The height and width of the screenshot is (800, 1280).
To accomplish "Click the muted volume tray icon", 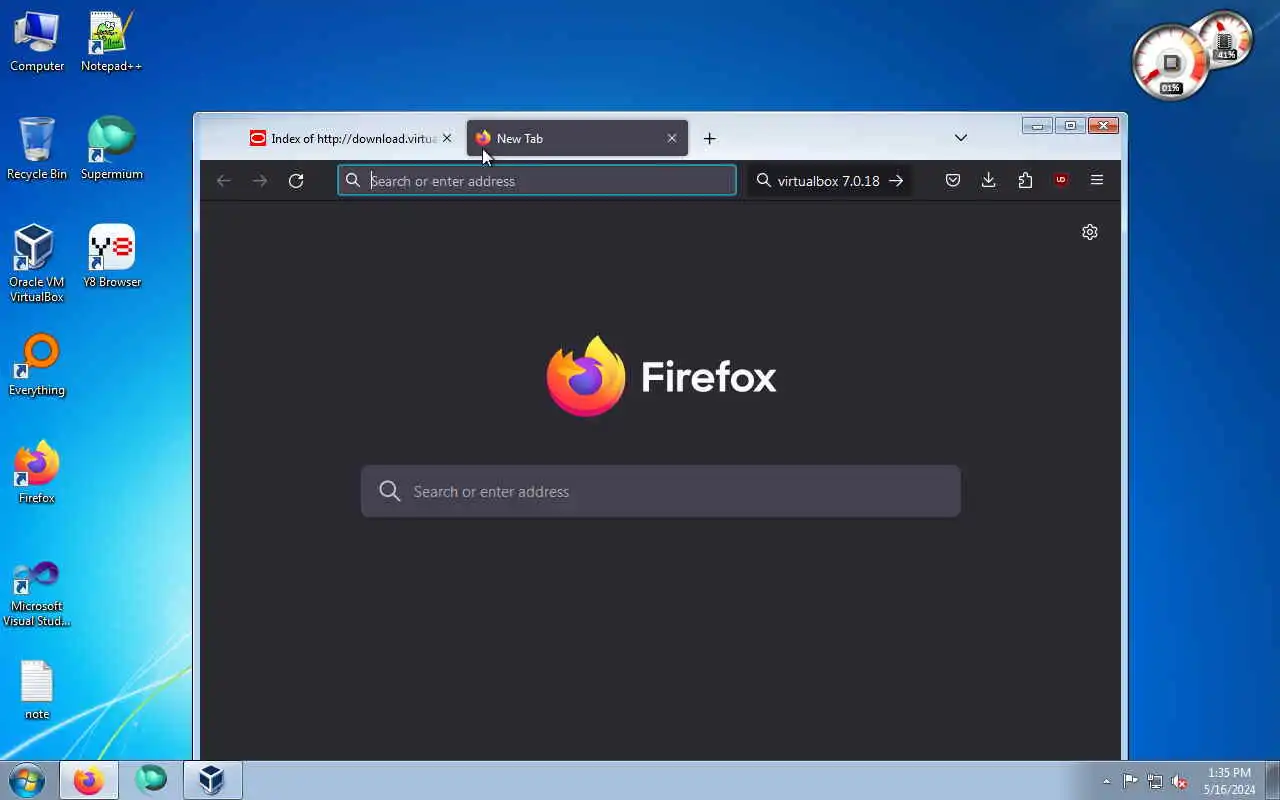I will pyautogui.click(x=1179, y=781).
